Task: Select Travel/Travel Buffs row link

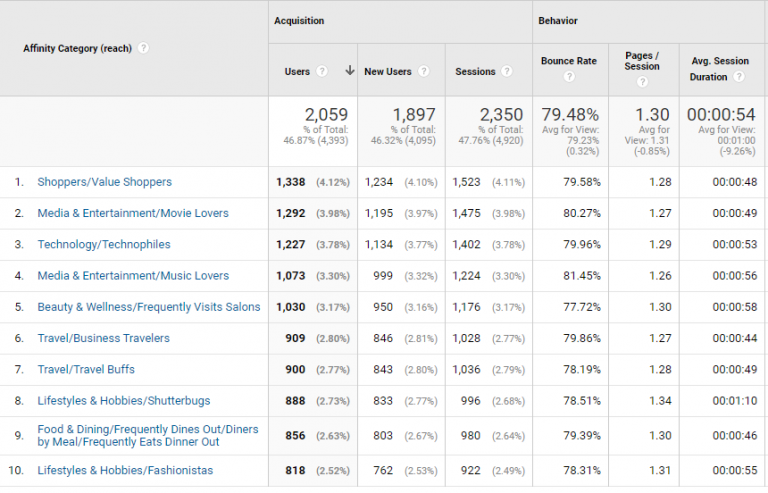Action: tap(86, 370)
